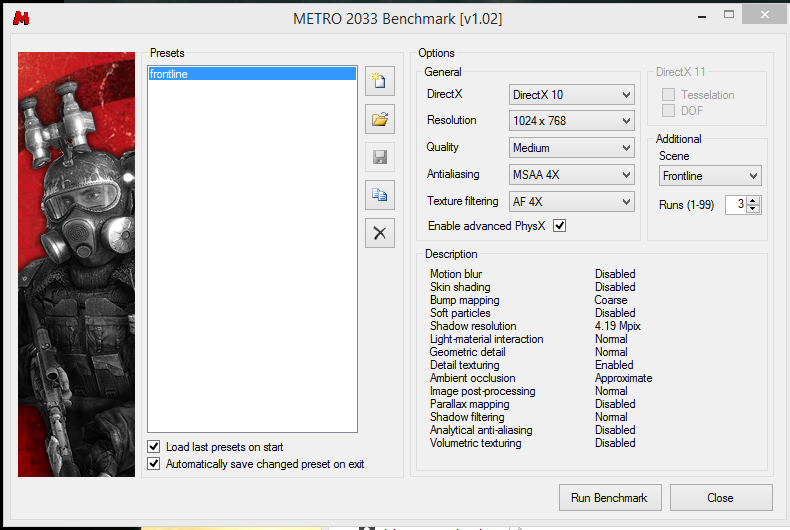Minimize the Metro 2033 Benchmark window
The image size is (790, 530).
702,16
